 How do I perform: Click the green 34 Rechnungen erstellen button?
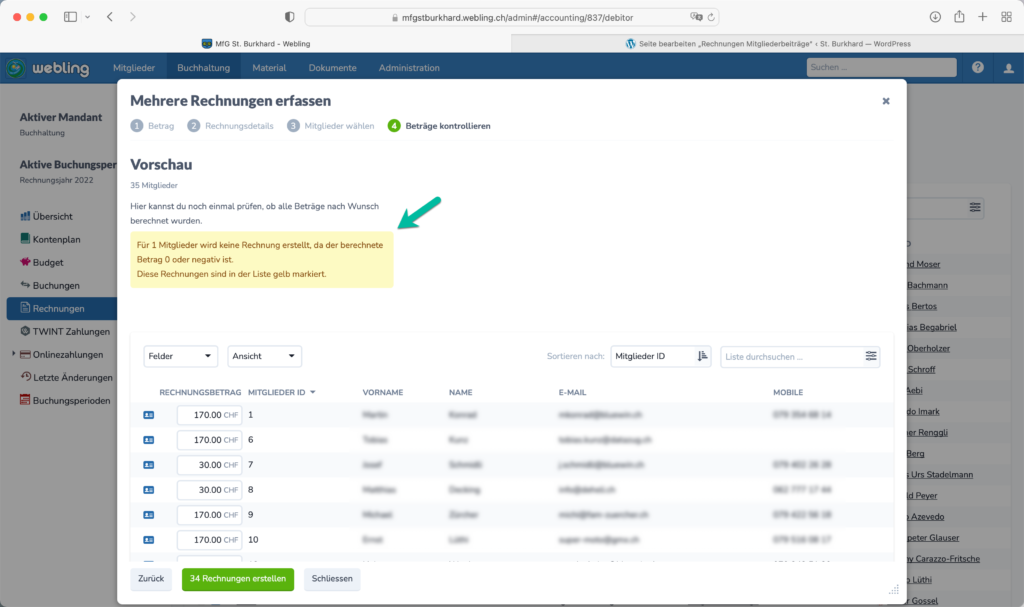click(237, 579)
